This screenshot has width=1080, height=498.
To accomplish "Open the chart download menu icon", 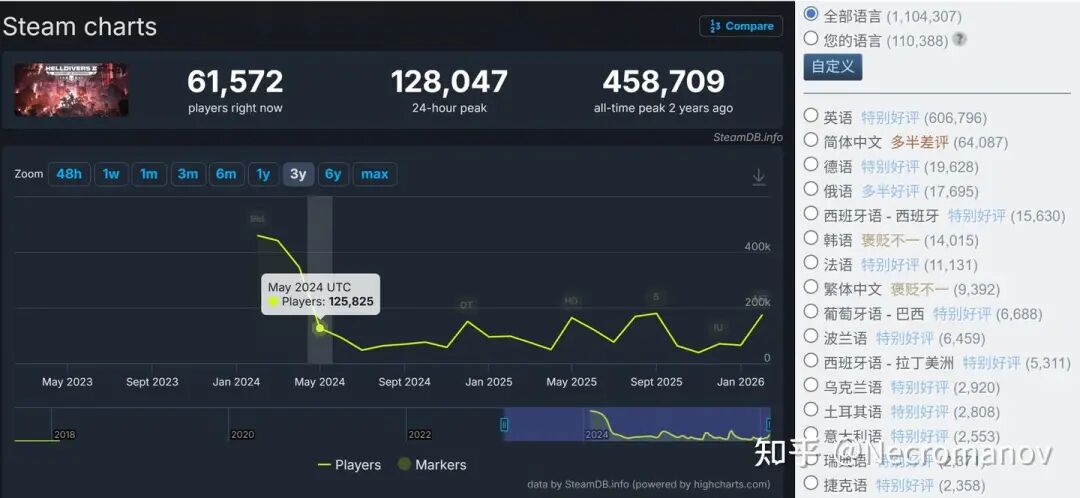I will coord(758,177).
